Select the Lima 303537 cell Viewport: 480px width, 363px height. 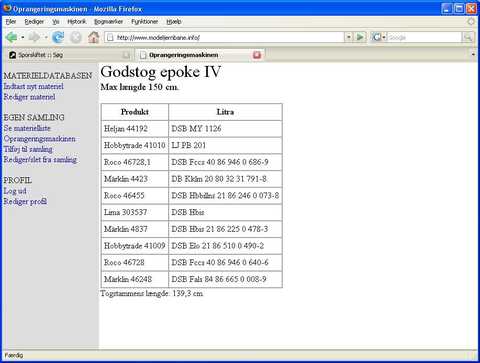[x=135, y=212]
